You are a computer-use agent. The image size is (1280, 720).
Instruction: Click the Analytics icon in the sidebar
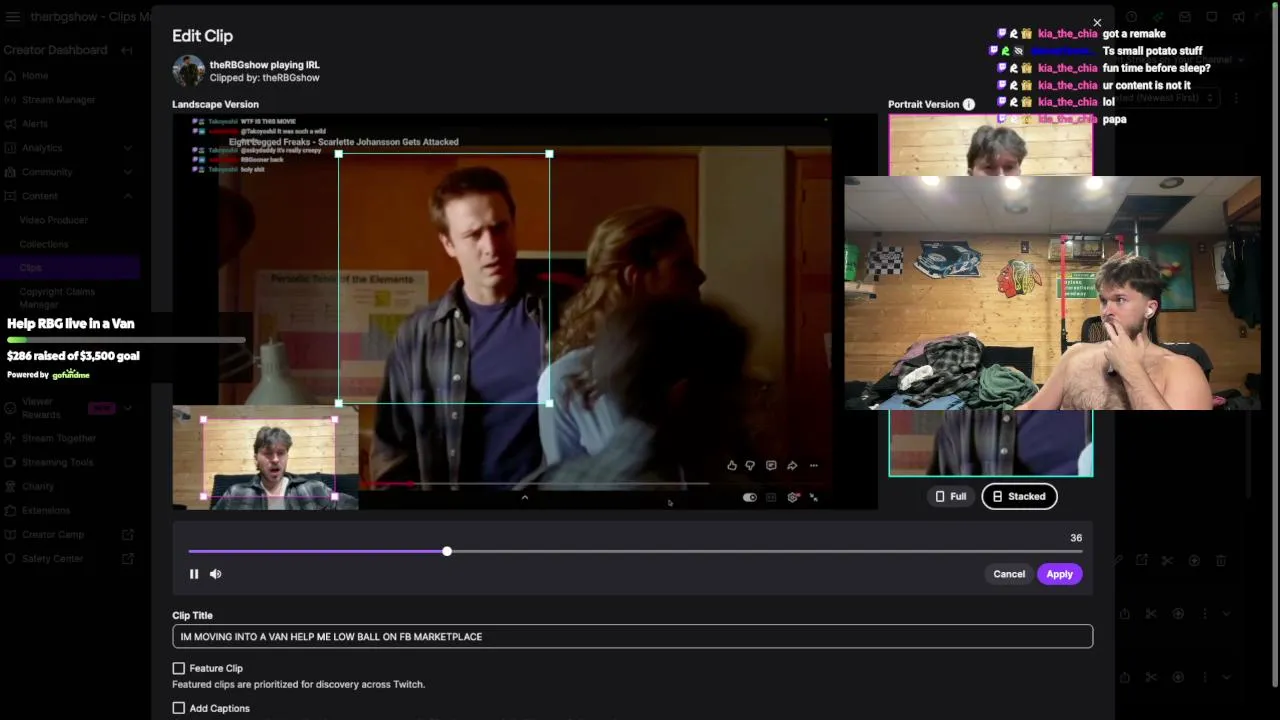pyautogui.click(x=11, y=148)
